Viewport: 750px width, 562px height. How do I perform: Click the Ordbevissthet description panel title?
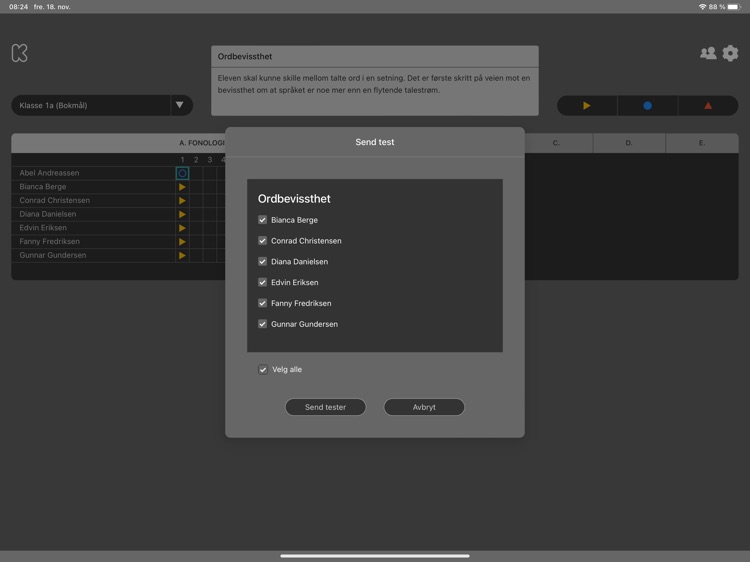point(245,56)
